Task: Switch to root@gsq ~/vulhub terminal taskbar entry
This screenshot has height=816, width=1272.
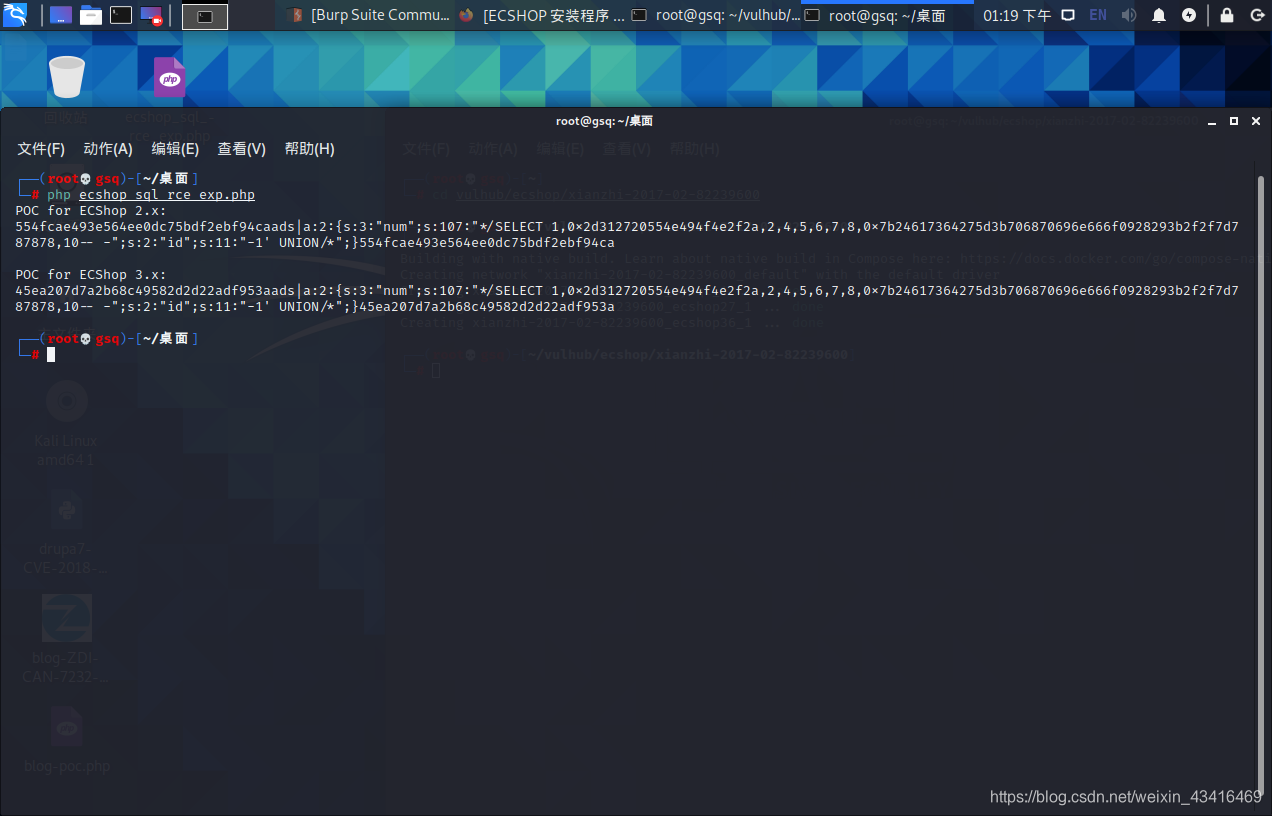Action: [717, 16]
